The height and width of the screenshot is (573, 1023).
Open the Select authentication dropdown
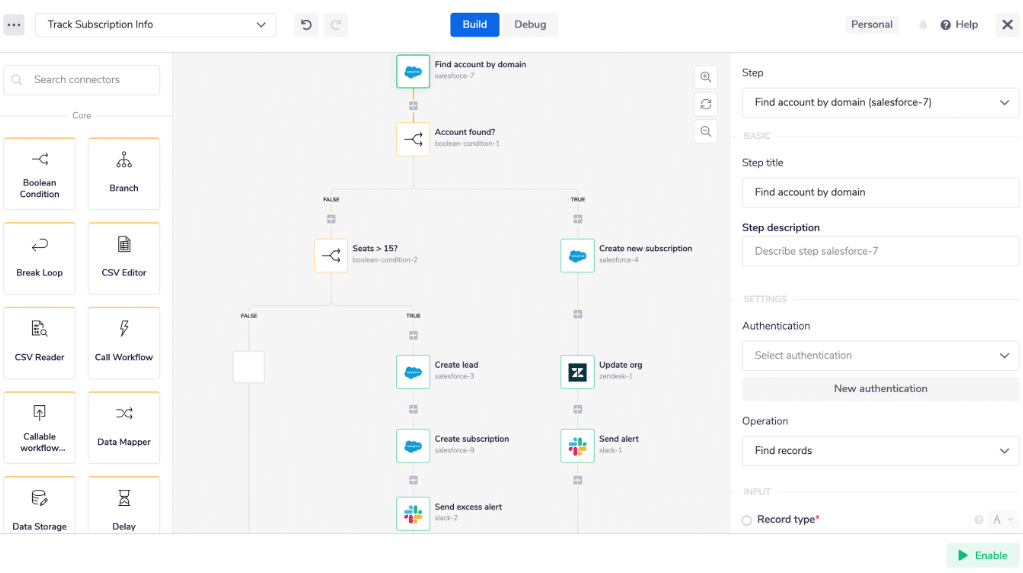(880, 355)
